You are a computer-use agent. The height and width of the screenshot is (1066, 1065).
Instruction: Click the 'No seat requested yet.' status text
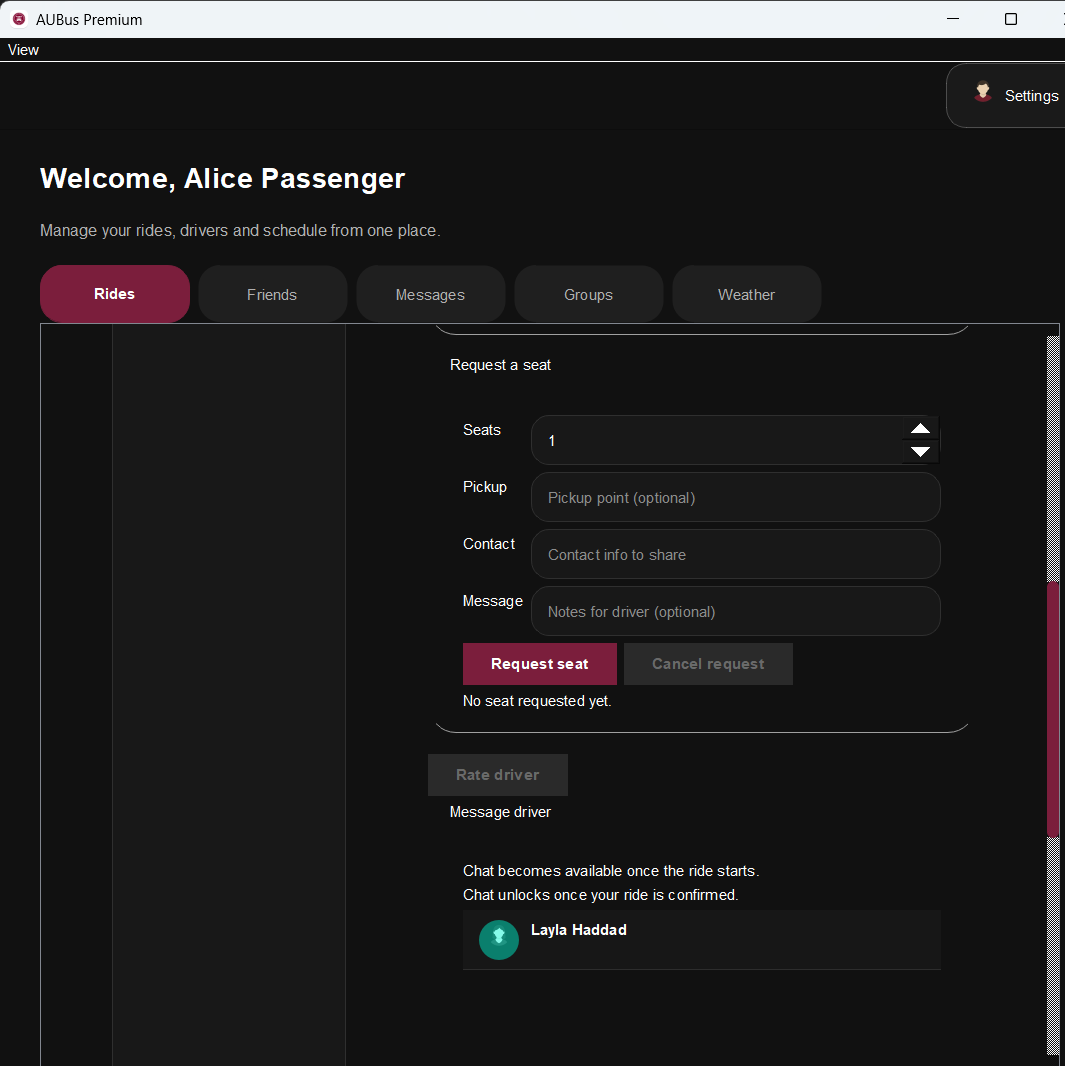537,701
